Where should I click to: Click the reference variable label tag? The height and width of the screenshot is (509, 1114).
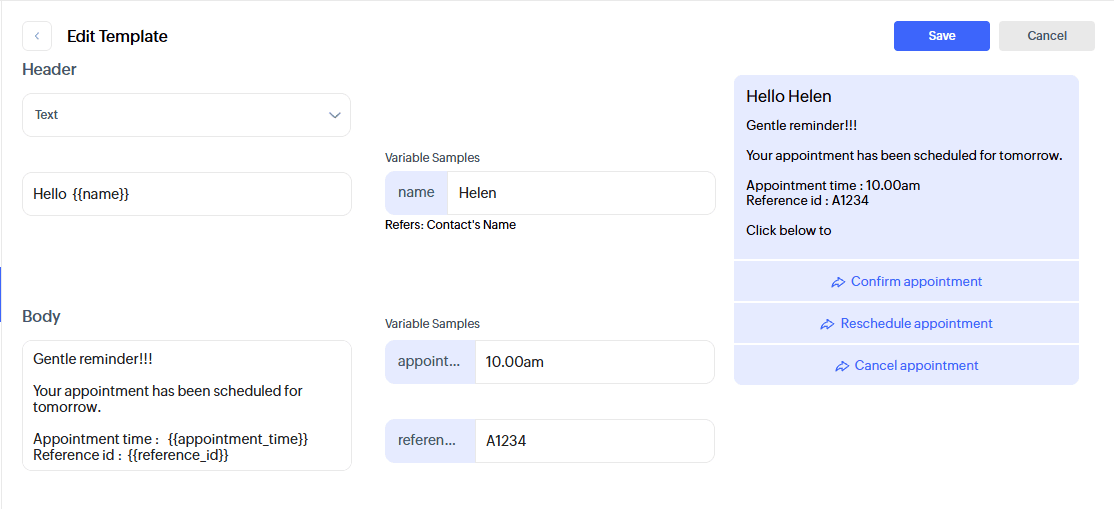point(430,441)
